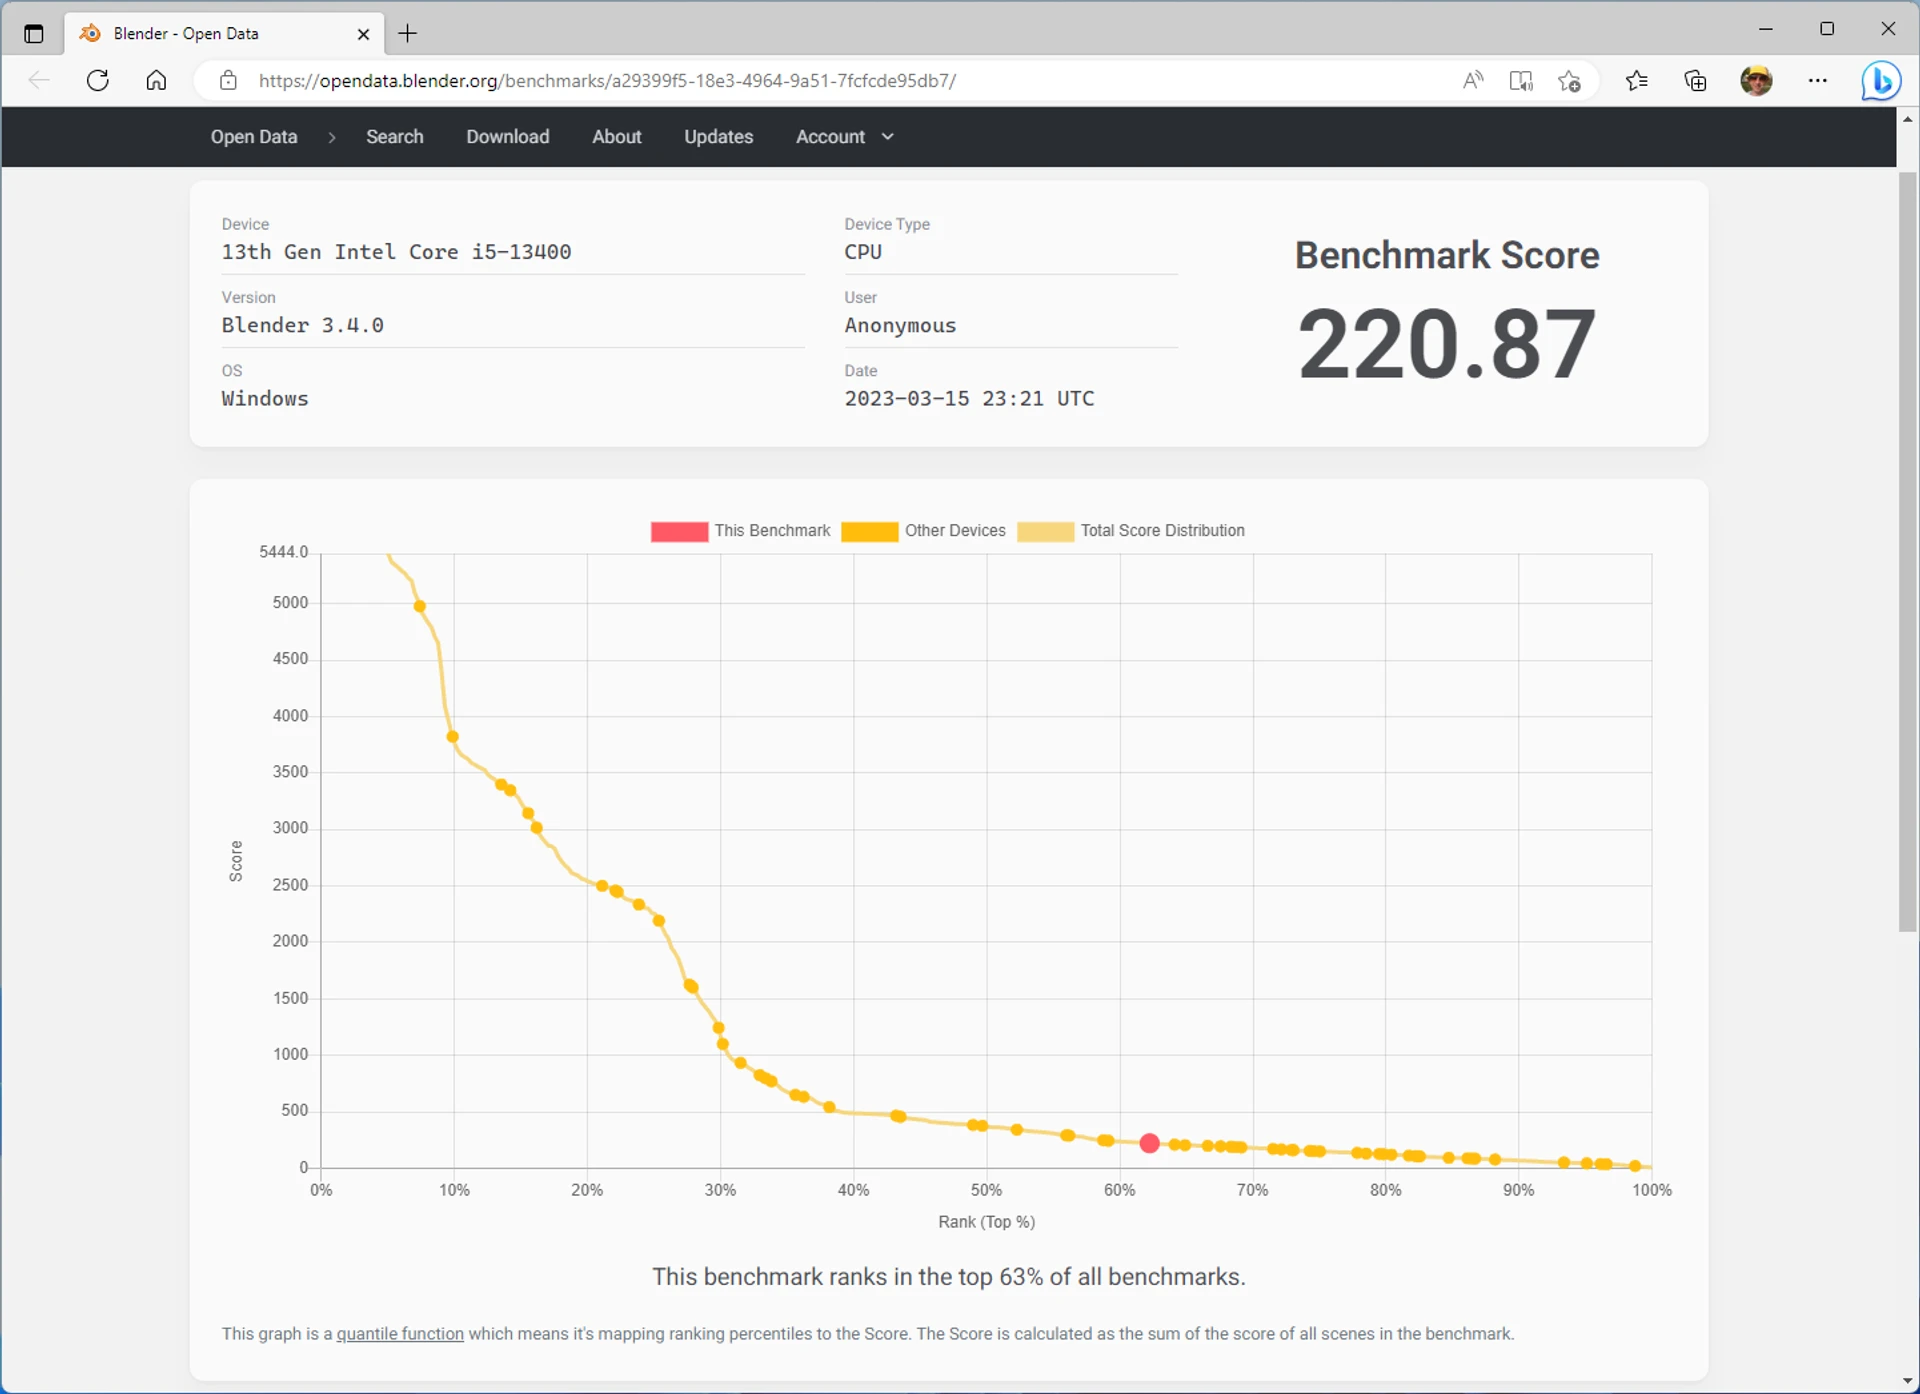Viewport: 1920px width, 1394px height.
Task: Minimize the browser window
Action: (1766, 29)
